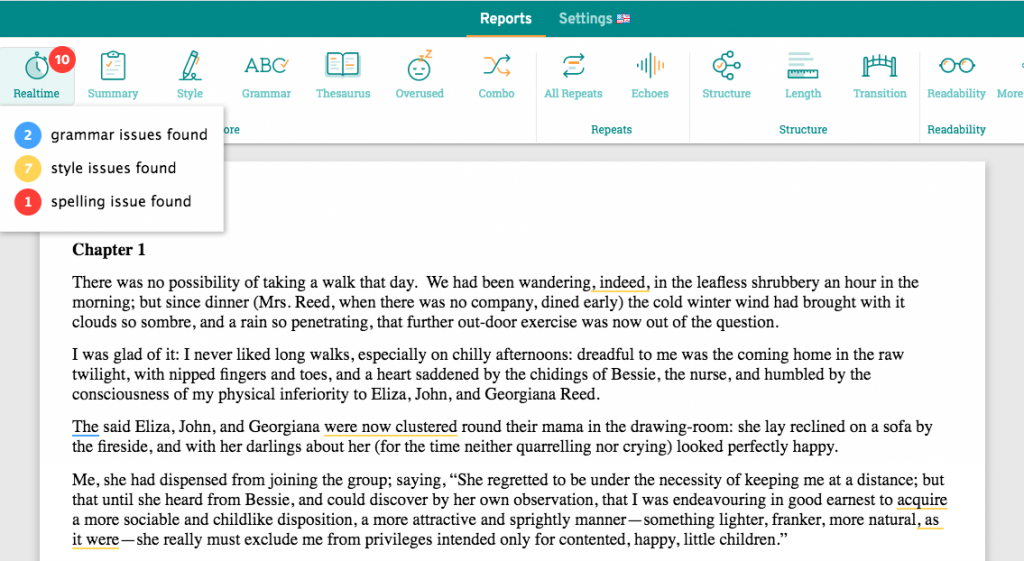Click underlined 'The' starting third paragraph
Viewport: 1024px width, 561px height.
[85, 426]
